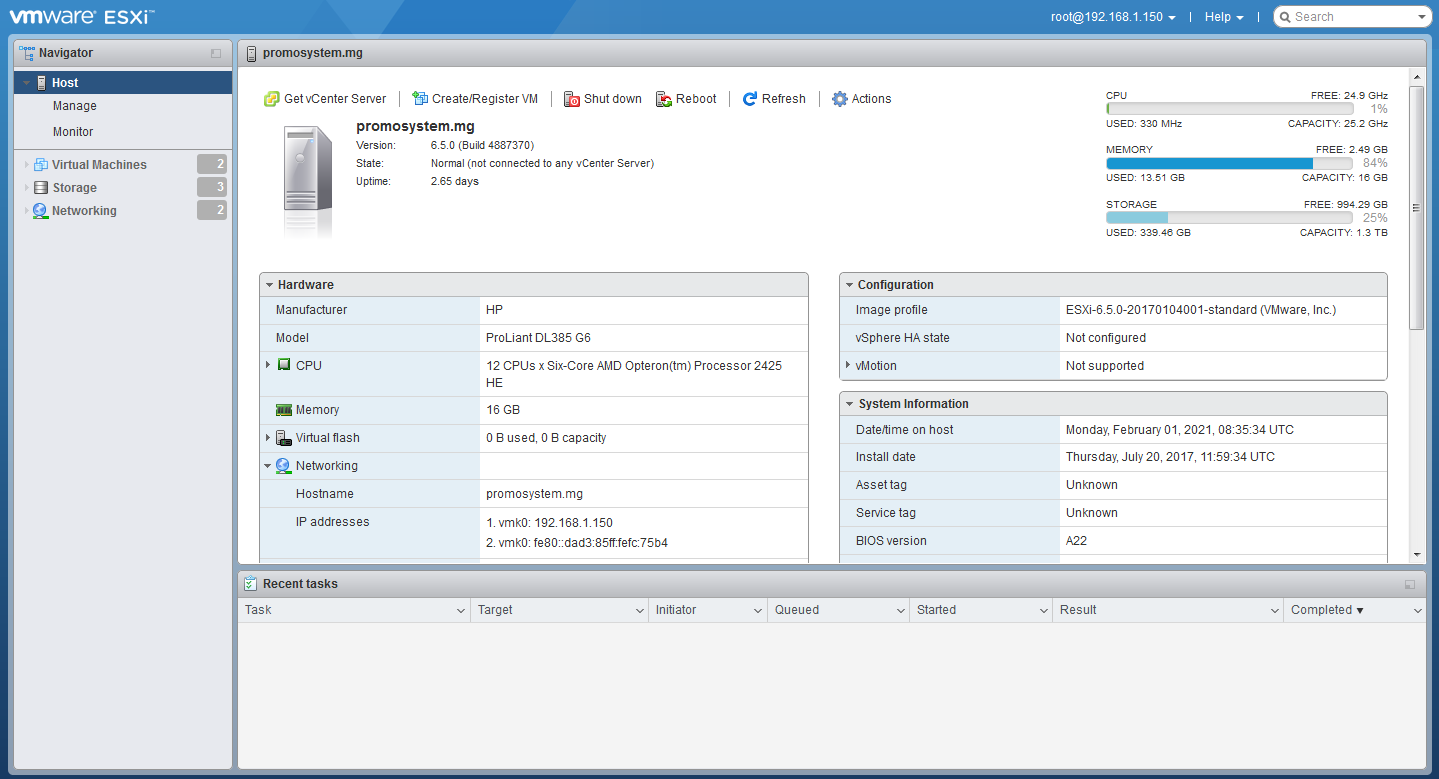Click the Networking globe icon in Navigator
Viewport: 1439px width, 779px height.
coord(40,211)
